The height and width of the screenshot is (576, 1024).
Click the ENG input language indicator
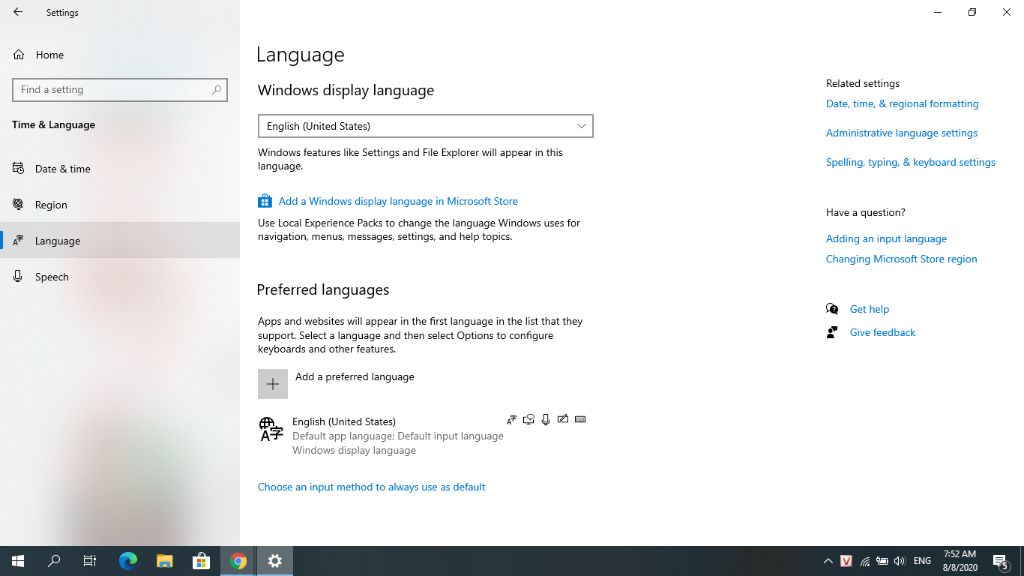pyautogui.click(x=922, y=561)
